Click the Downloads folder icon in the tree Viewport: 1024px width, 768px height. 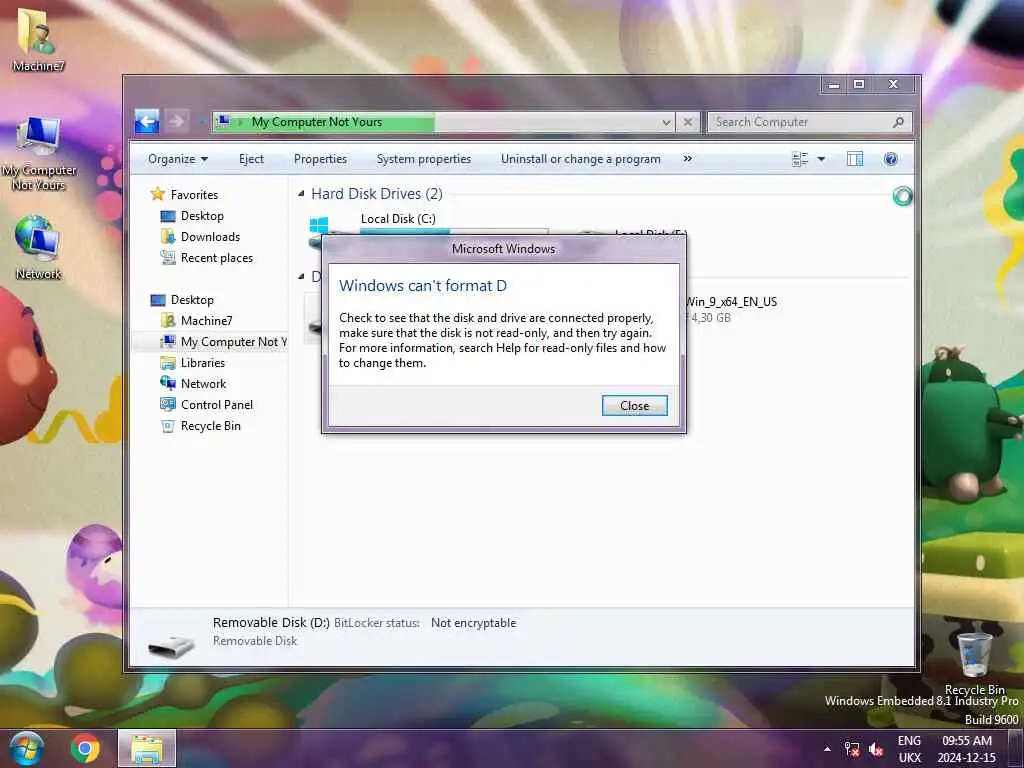click(168, 236)
